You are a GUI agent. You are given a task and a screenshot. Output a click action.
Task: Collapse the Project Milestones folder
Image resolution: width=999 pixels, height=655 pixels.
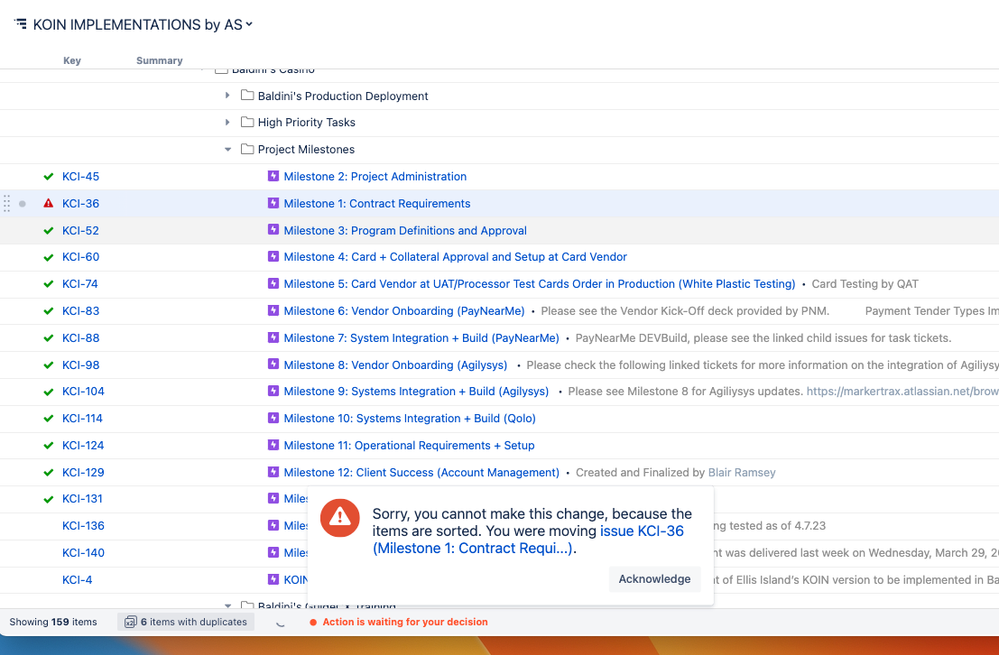click(x=227, y=149)
